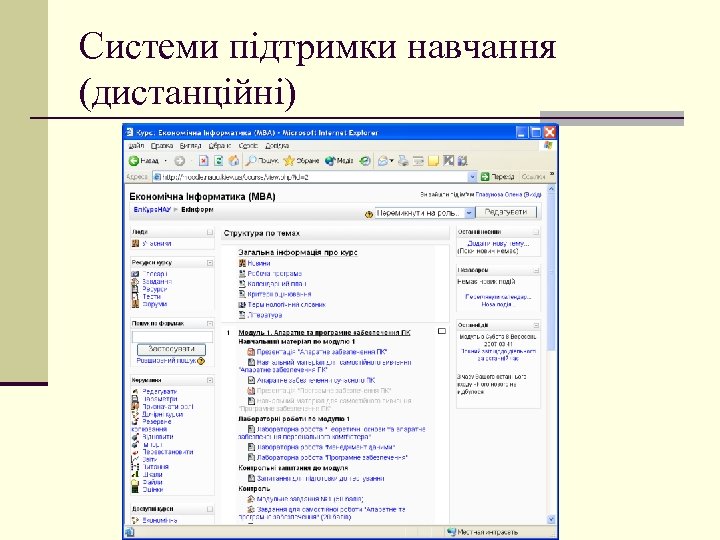Screen dimensions: 720x540
Task: Expand the address bar dropdown arrow
Action: 472,177
